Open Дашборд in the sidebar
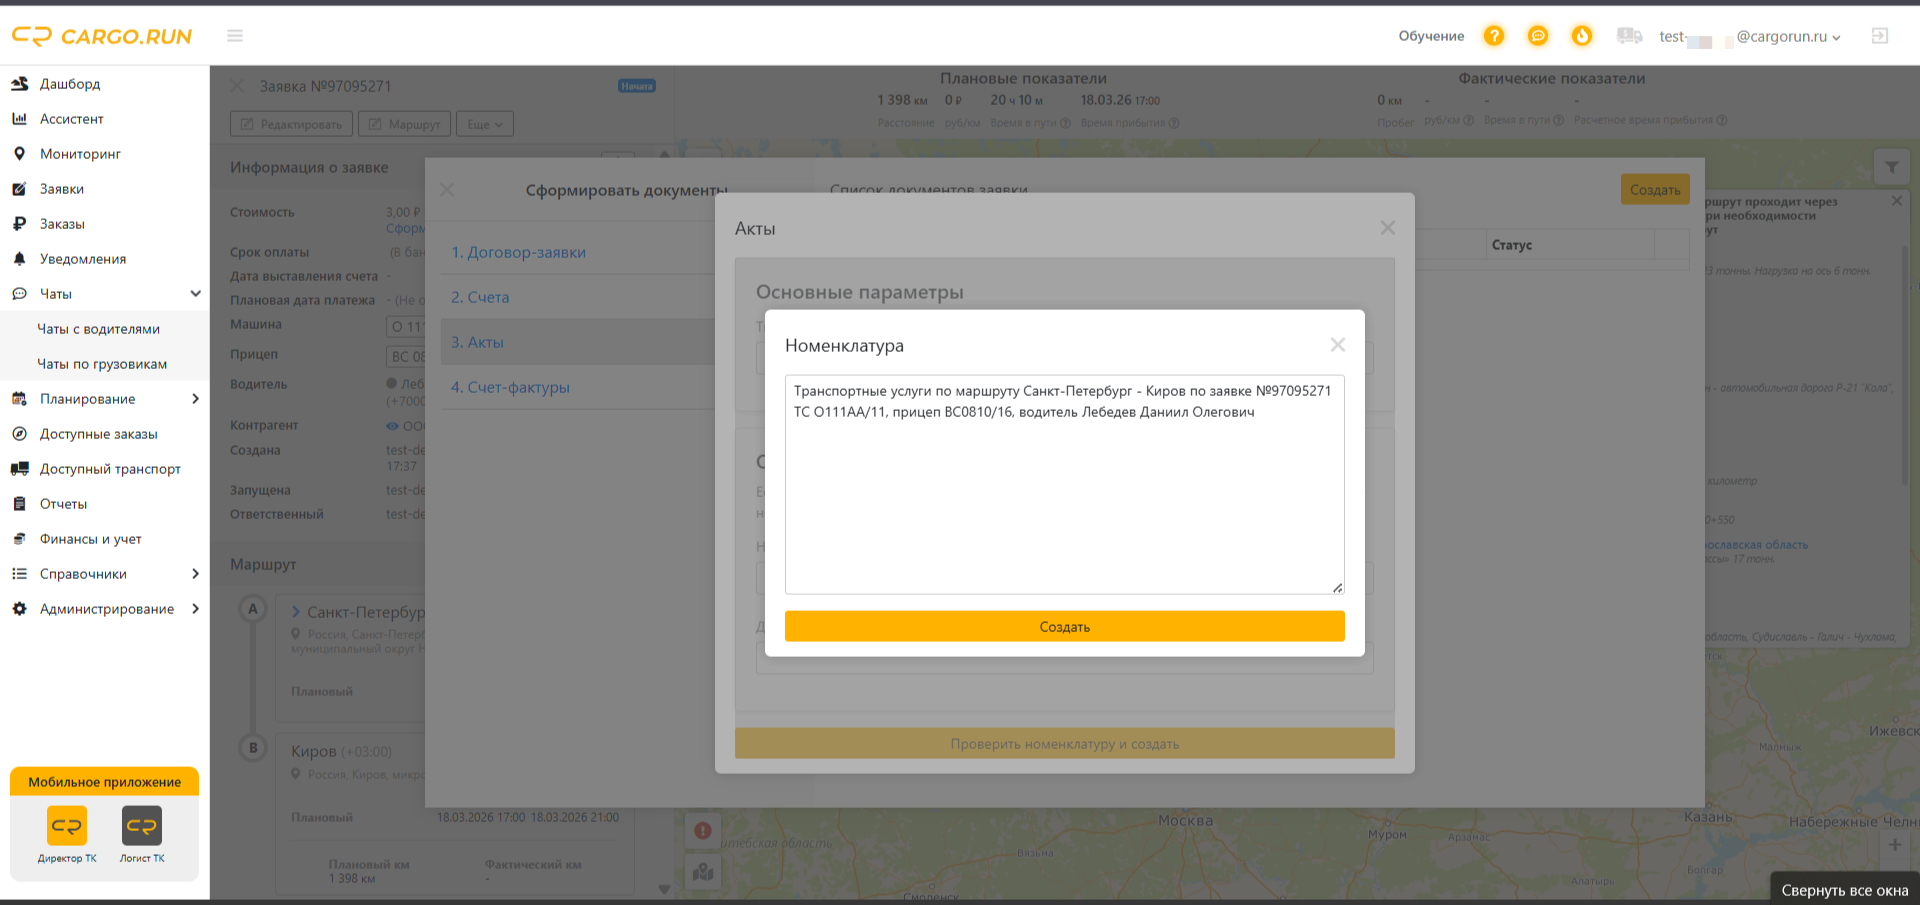 point(70,84)
